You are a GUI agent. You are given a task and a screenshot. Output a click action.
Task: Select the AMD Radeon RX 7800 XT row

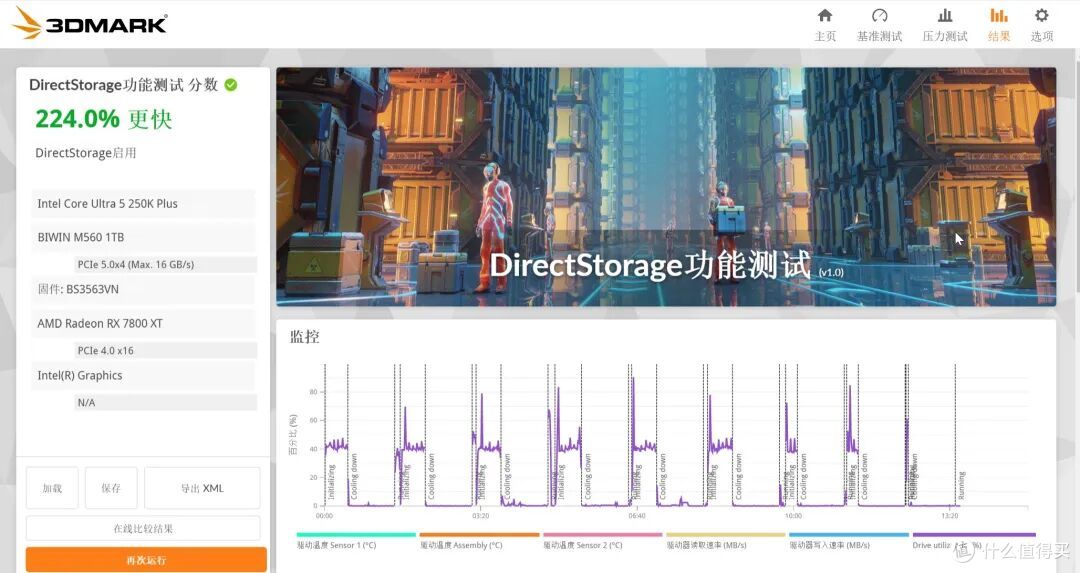(x=143, y=324)
